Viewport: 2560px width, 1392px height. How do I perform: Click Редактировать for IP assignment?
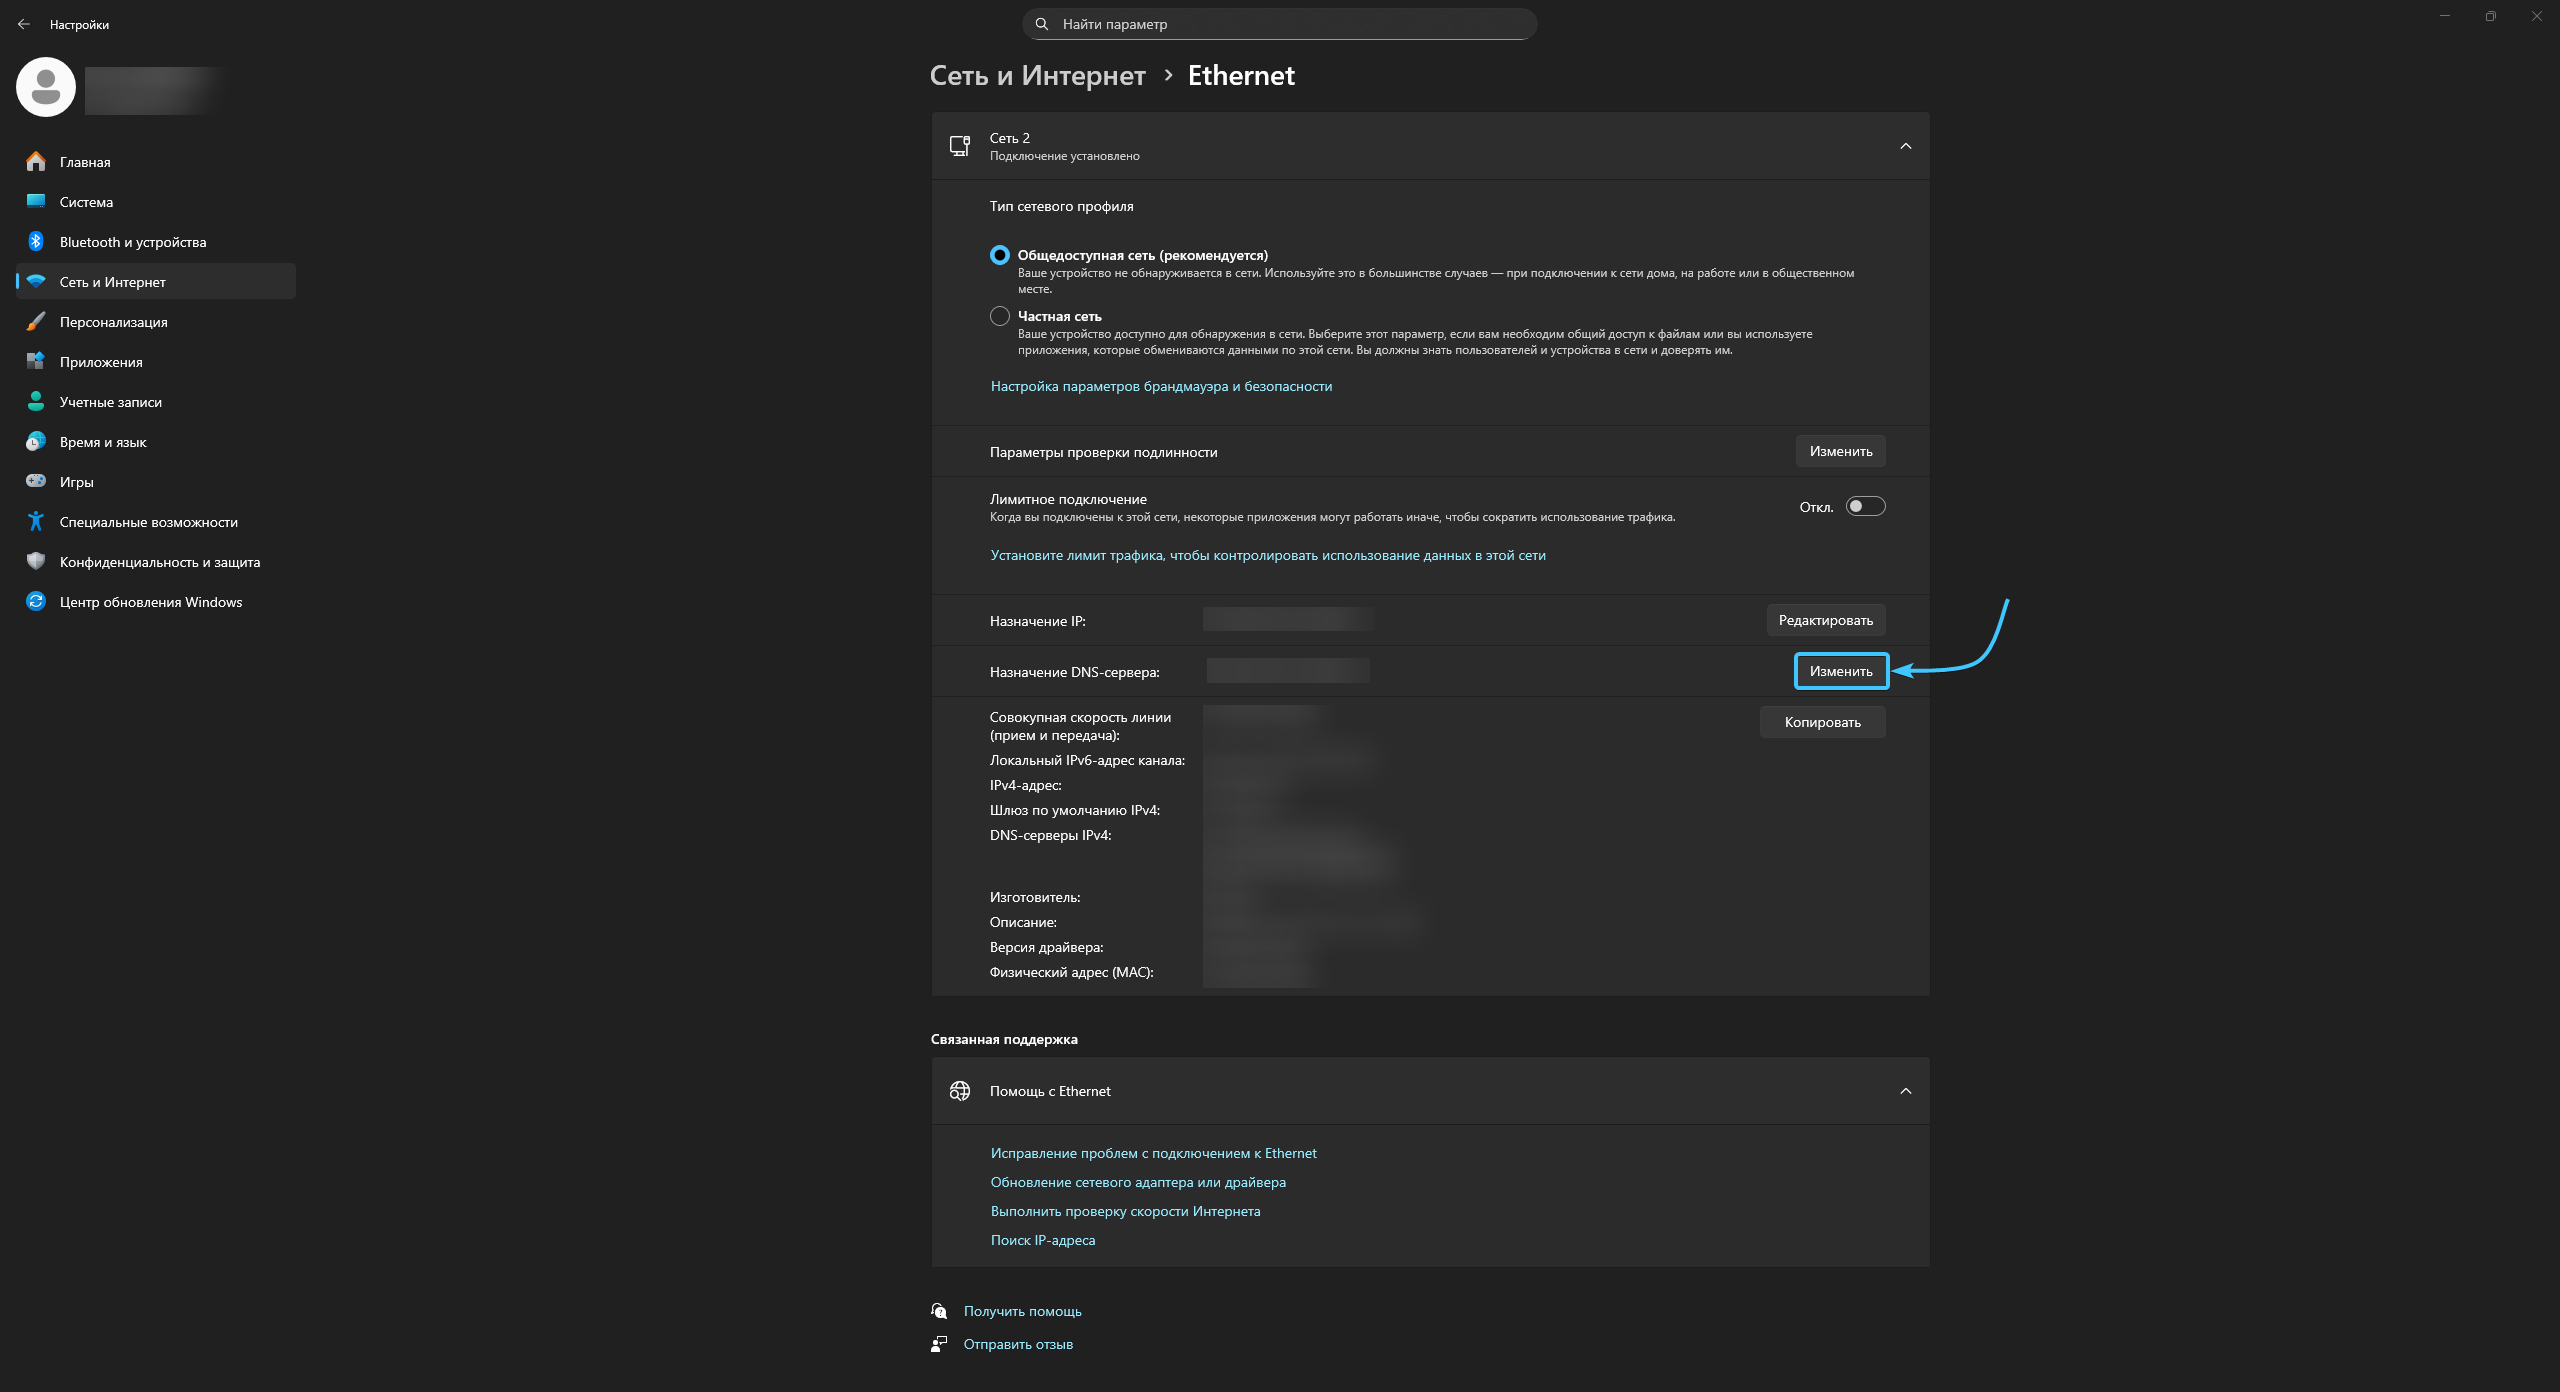click(x=1825, y=620)
